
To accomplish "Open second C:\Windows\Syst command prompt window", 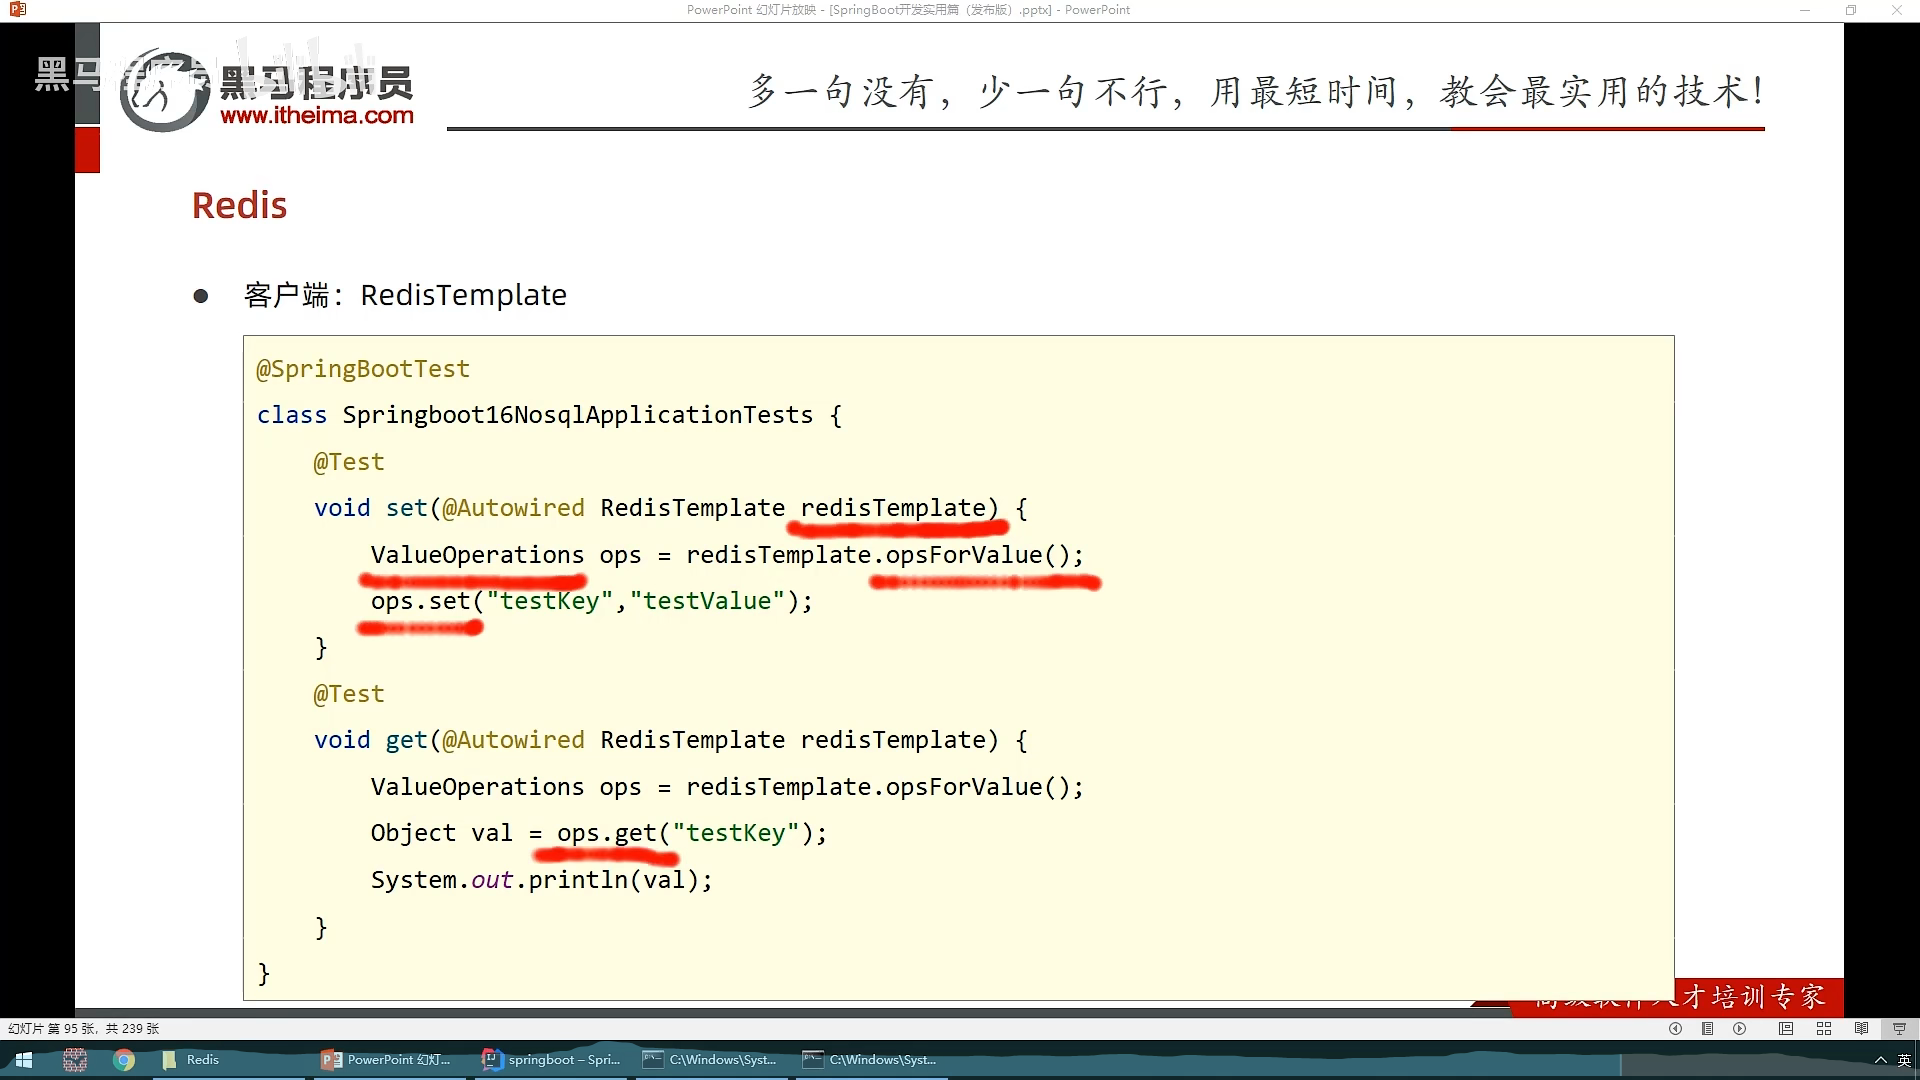I will 870,1060.
